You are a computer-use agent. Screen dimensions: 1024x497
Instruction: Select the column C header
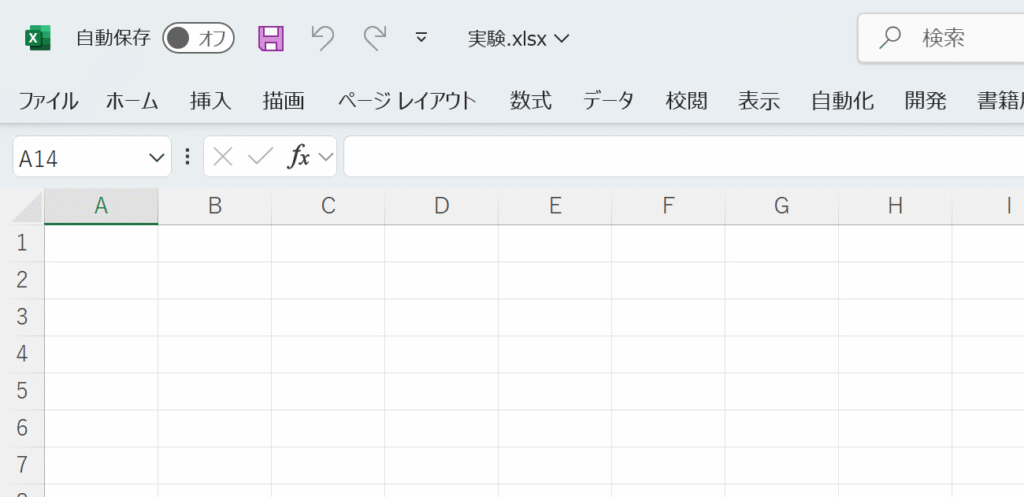coord(328,206)
